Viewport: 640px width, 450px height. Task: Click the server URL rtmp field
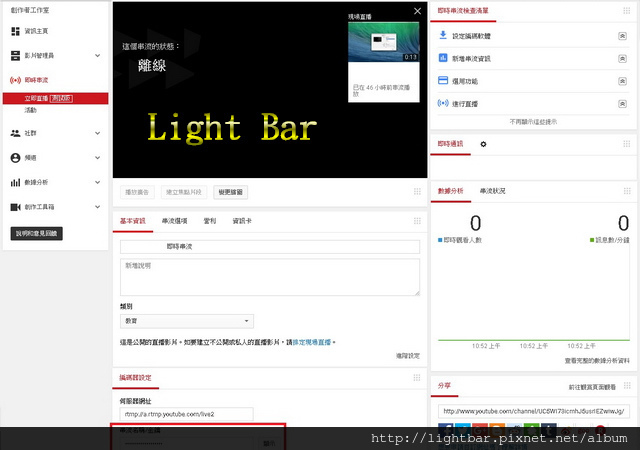click(187, 414)
